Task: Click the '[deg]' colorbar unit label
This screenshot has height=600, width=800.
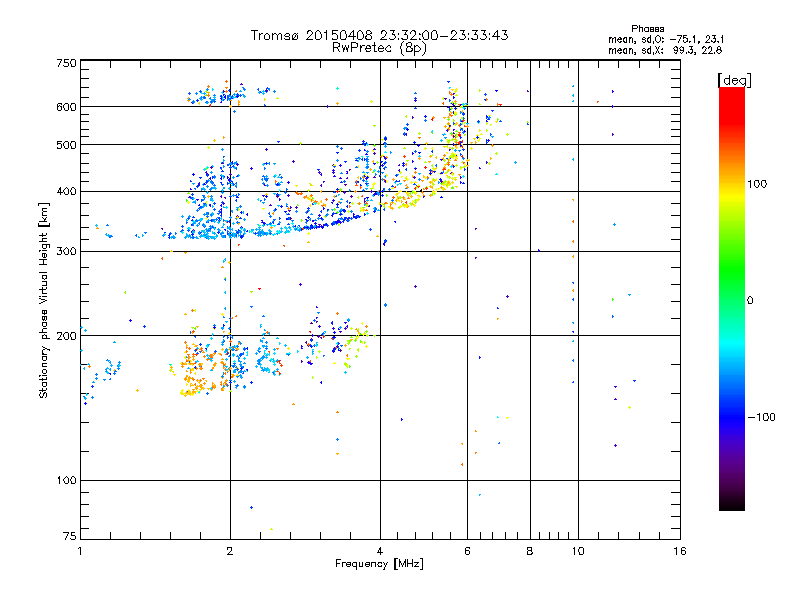Action: 734,80
